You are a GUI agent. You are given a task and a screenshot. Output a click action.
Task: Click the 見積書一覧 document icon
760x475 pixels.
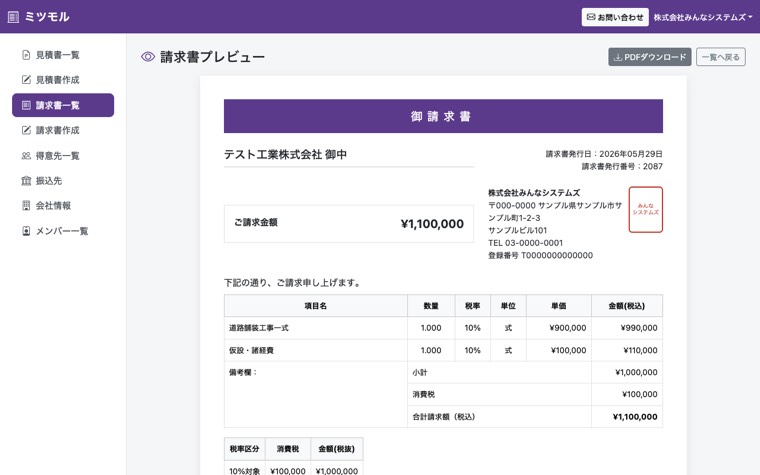26,55
